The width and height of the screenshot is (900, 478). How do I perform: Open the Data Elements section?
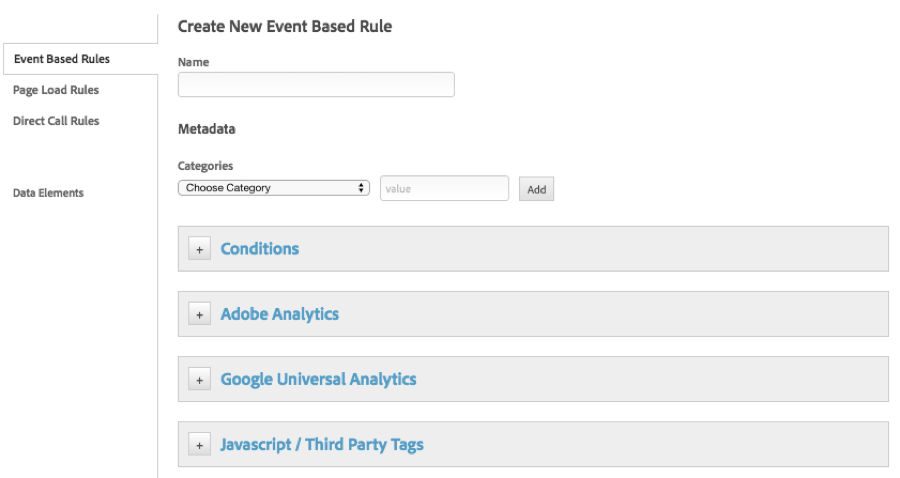pyautogui.click(x=48, y=193)
